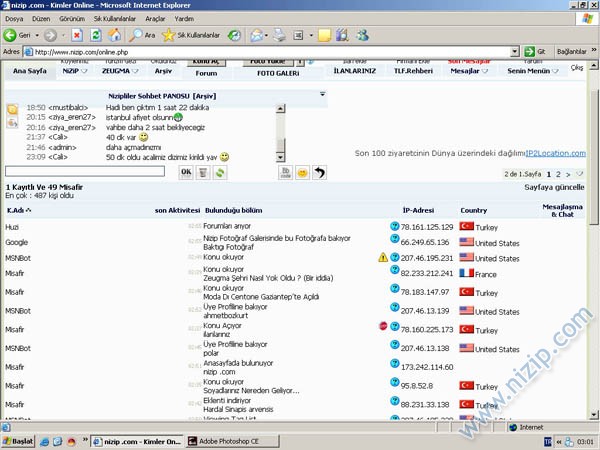
Task: Open the History toolbar icon
Action: [x=234, y=35]
